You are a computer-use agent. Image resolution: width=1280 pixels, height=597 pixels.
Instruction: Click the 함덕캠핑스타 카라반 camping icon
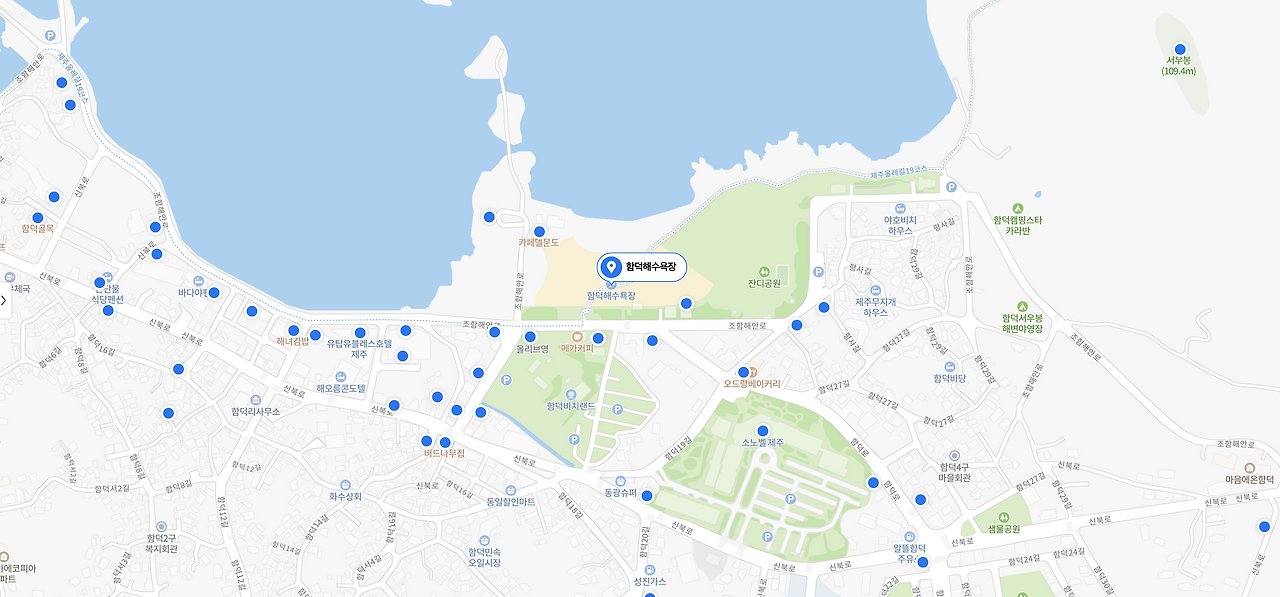[1018, 207]
